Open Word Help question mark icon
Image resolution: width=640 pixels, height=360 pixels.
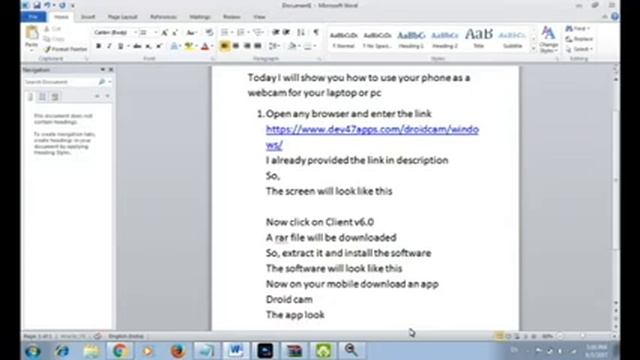click(615, 17)
